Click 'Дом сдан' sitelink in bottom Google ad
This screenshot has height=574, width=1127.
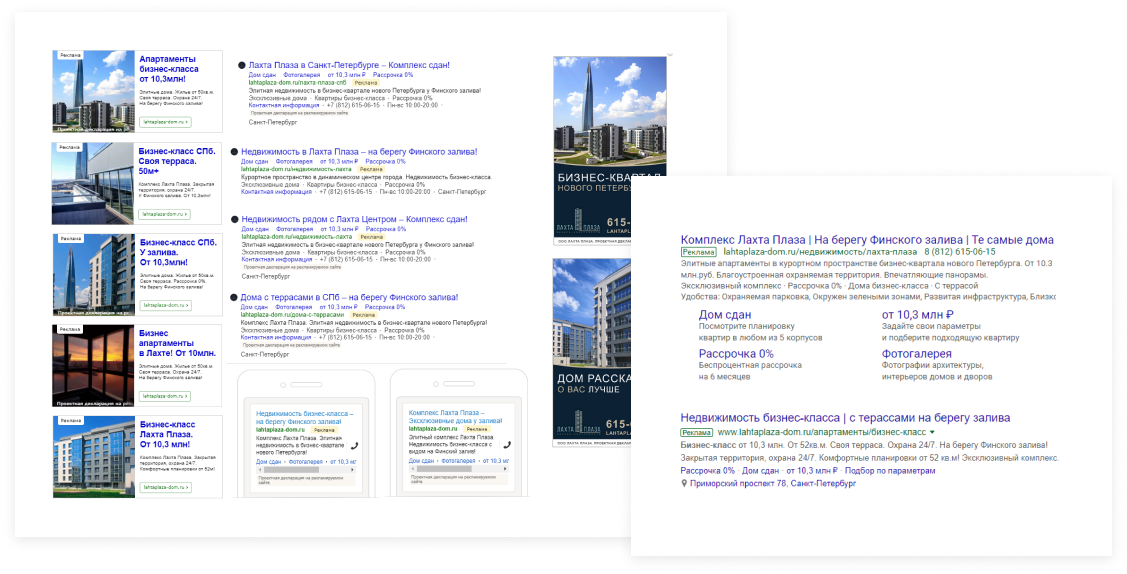click(760, 471)
